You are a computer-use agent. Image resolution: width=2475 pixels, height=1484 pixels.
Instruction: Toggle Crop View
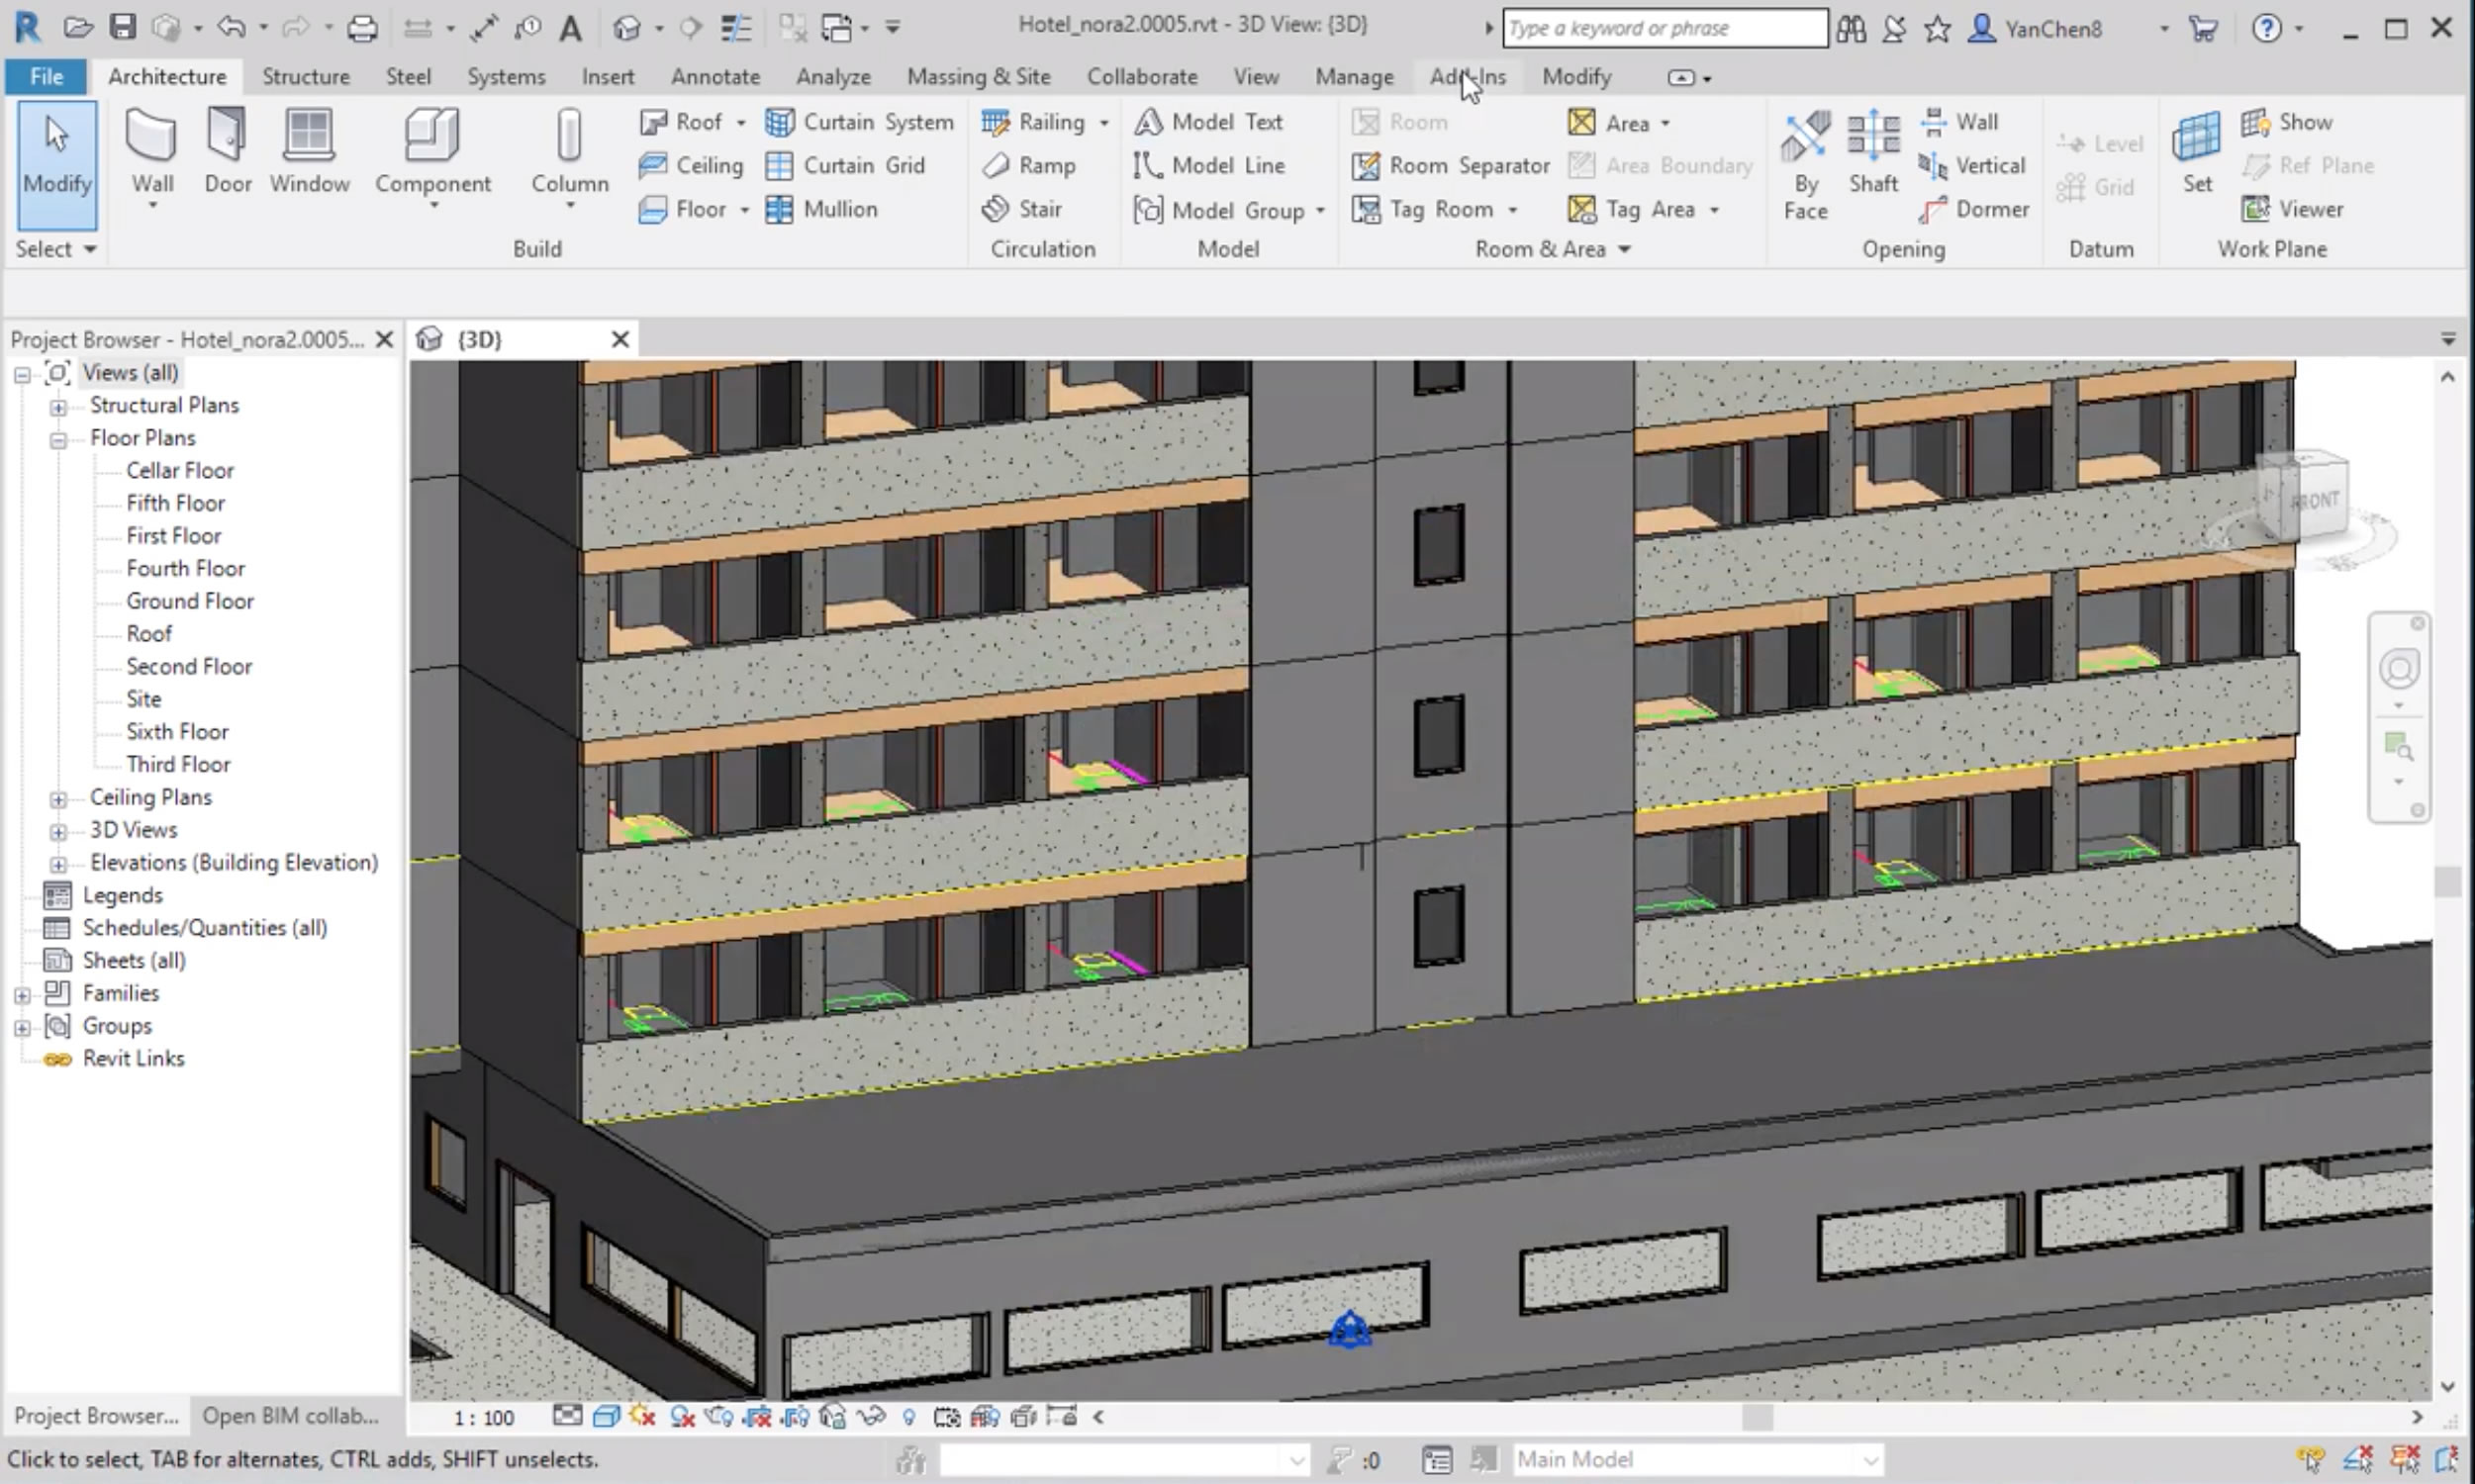758,1416
